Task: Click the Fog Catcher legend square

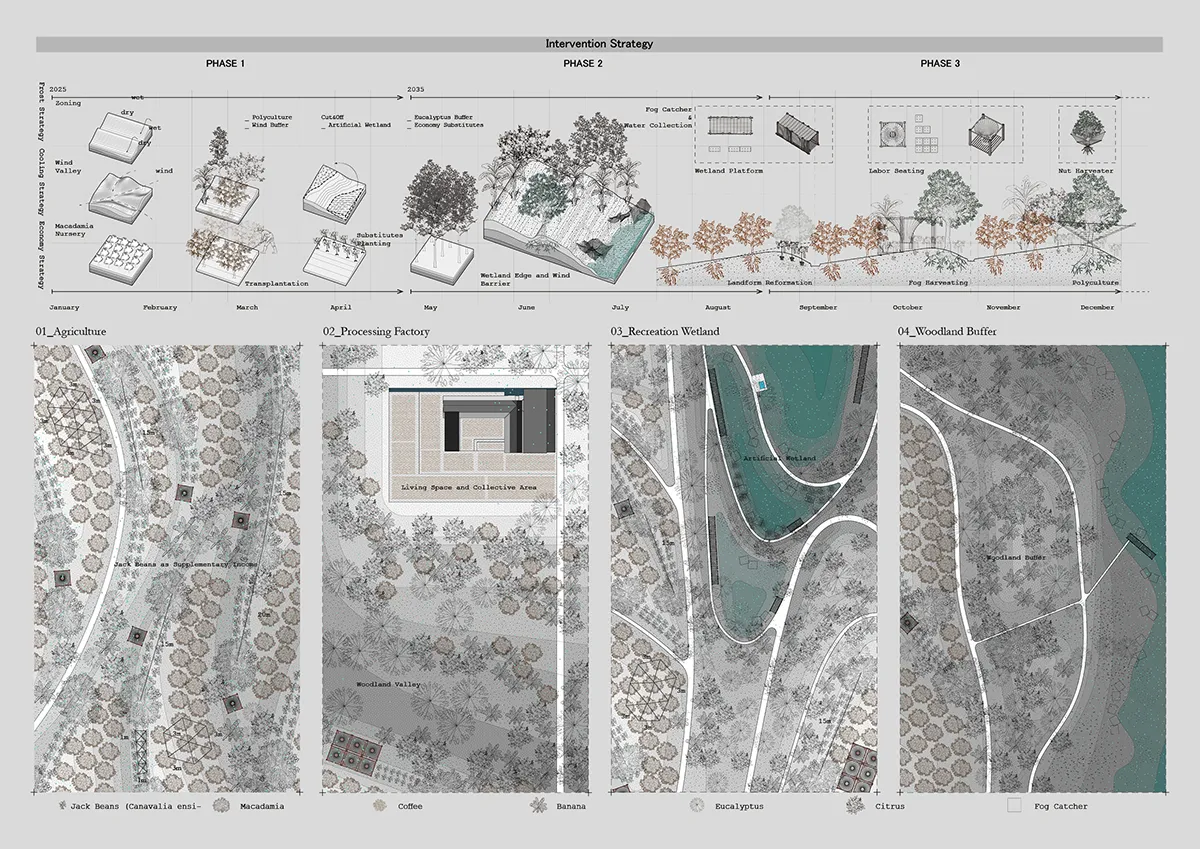Action: 1014,805
